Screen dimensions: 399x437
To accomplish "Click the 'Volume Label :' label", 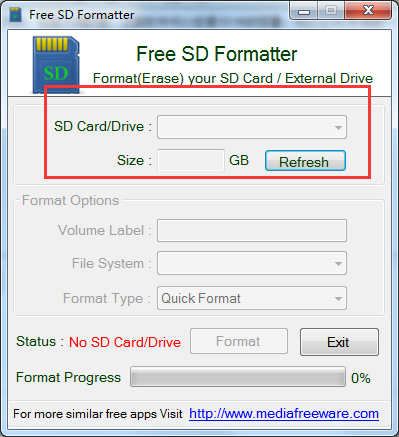I will pyautogui.click(x=105, y=230).
